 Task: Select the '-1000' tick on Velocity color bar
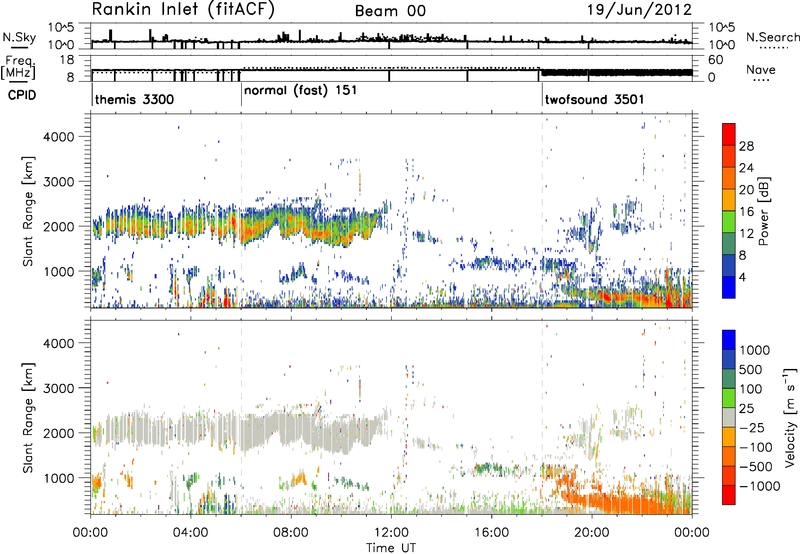click(759, 486)
